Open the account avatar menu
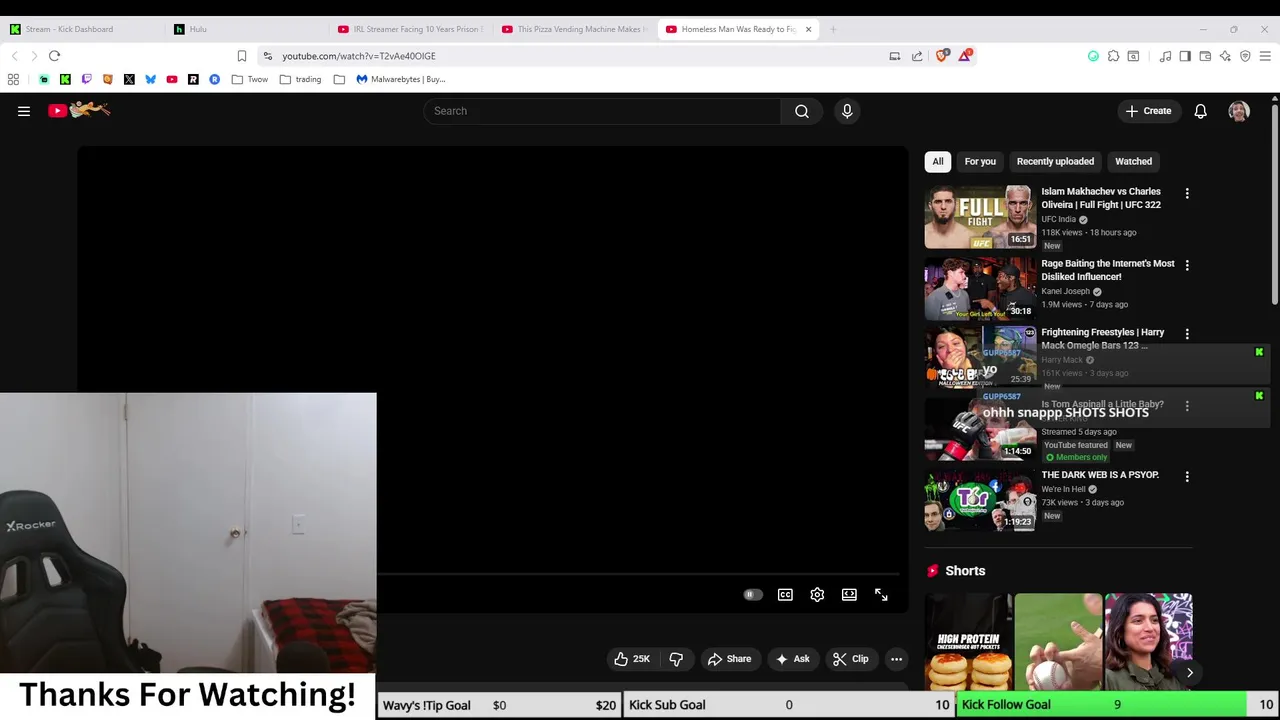This screenshot has width=1280, height=720. [x=1239, y=111]
